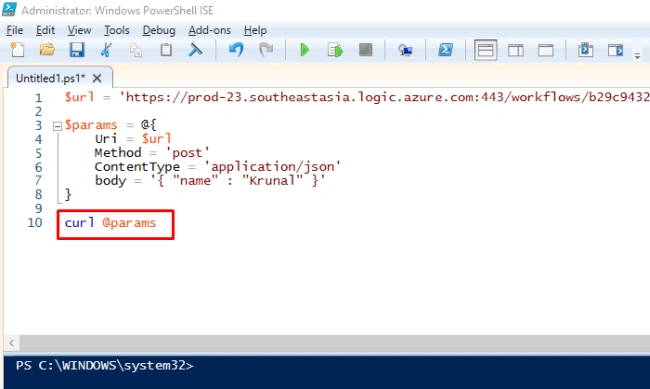
Task: Click on 'curl' on line 10
Action: [x=79, y=223]
